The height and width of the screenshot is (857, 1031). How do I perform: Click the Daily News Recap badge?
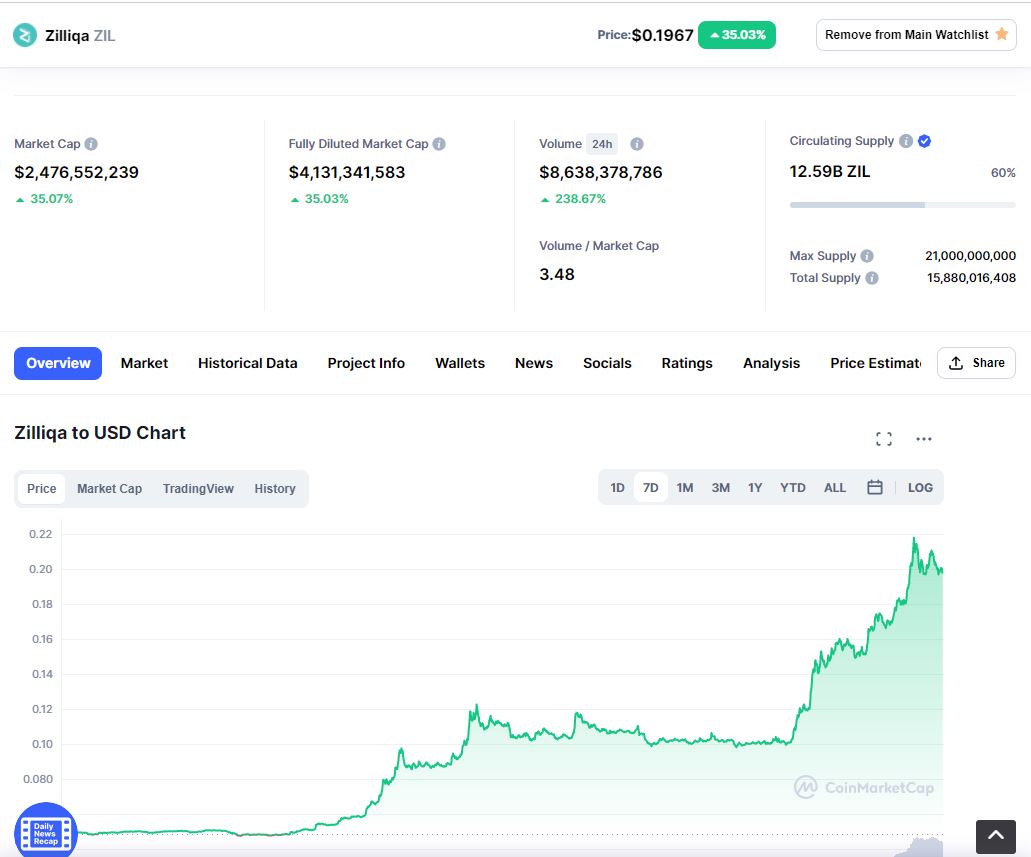coord(45,832)
